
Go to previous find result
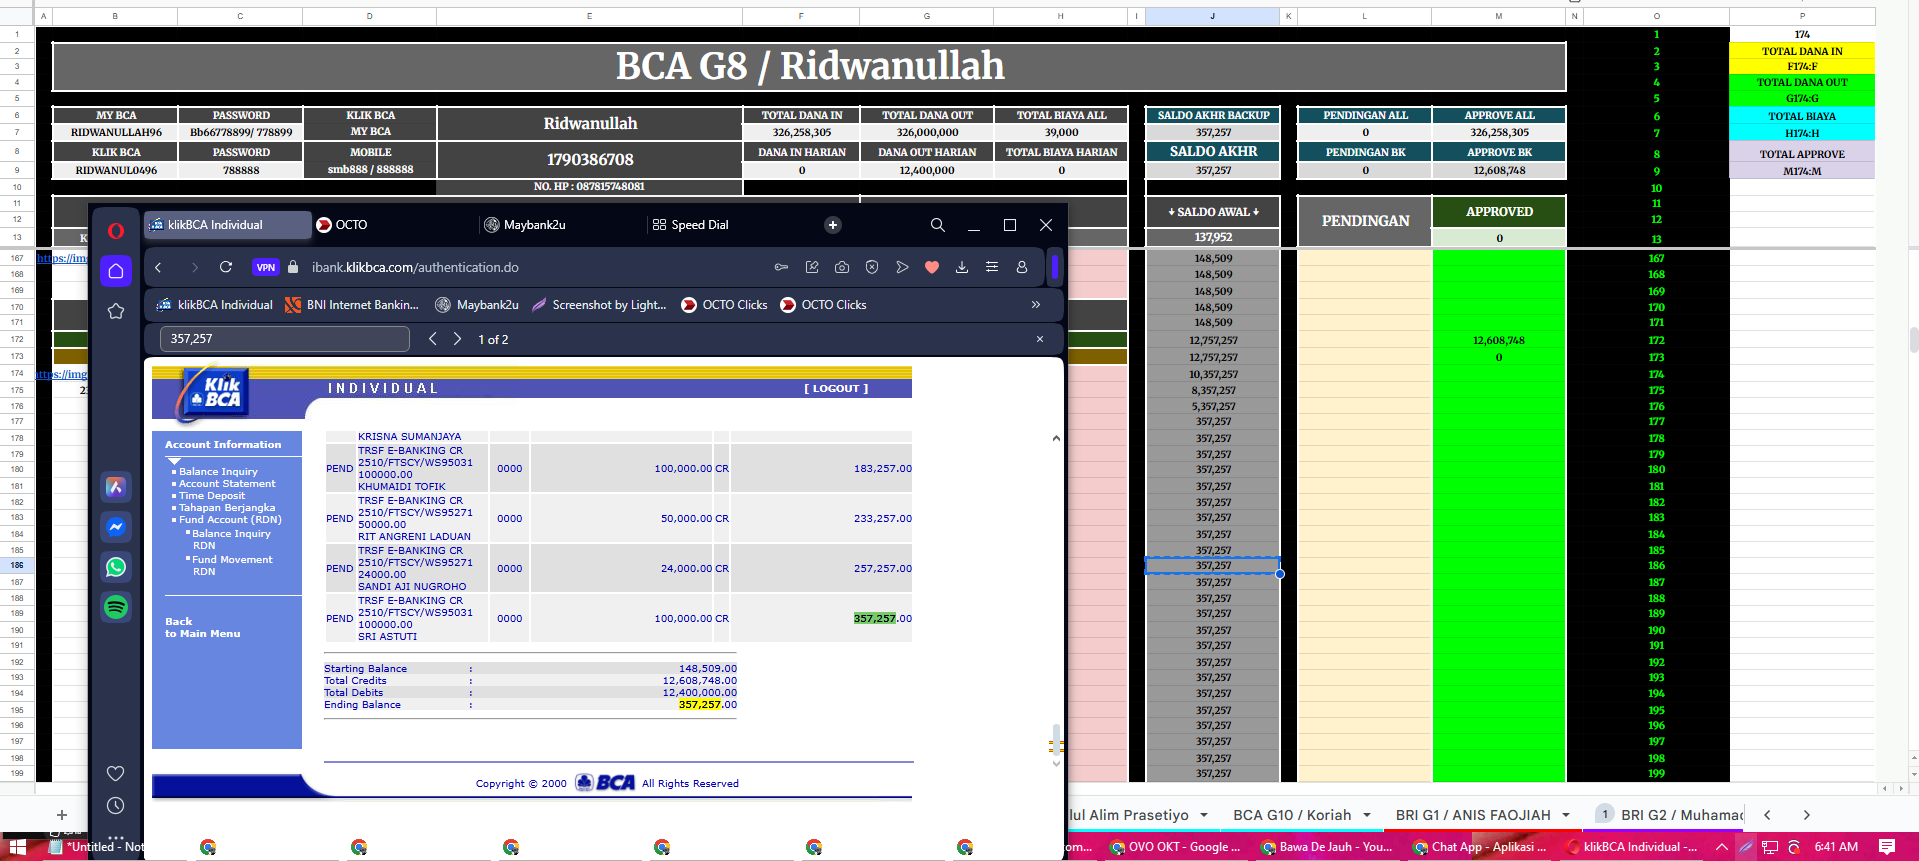[x=432, y=339]
